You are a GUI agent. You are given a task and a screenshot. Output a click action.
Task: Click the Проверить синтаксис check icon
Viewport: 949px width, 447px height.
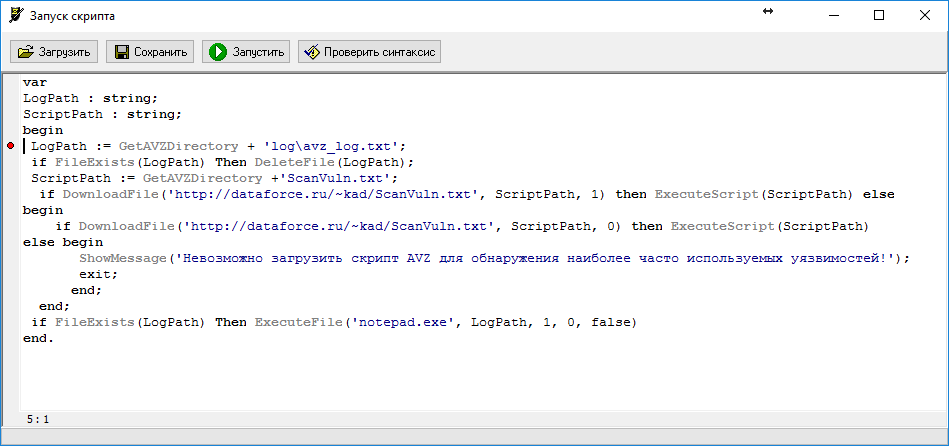pyautogui.click(x=311, y=52)
